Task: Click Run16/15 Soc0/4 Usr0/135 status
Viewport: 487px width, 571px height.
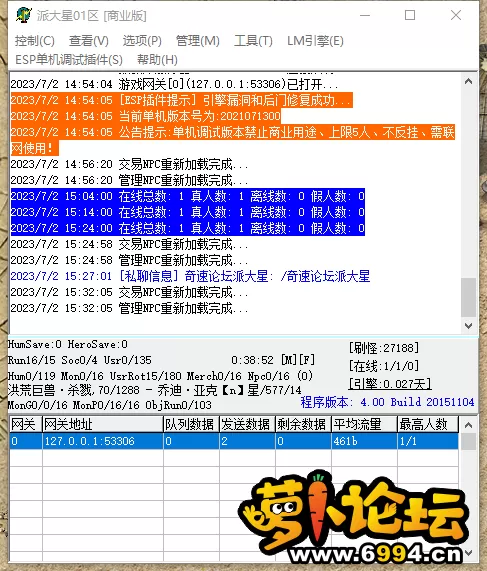Action: click(x=80, y=360)
